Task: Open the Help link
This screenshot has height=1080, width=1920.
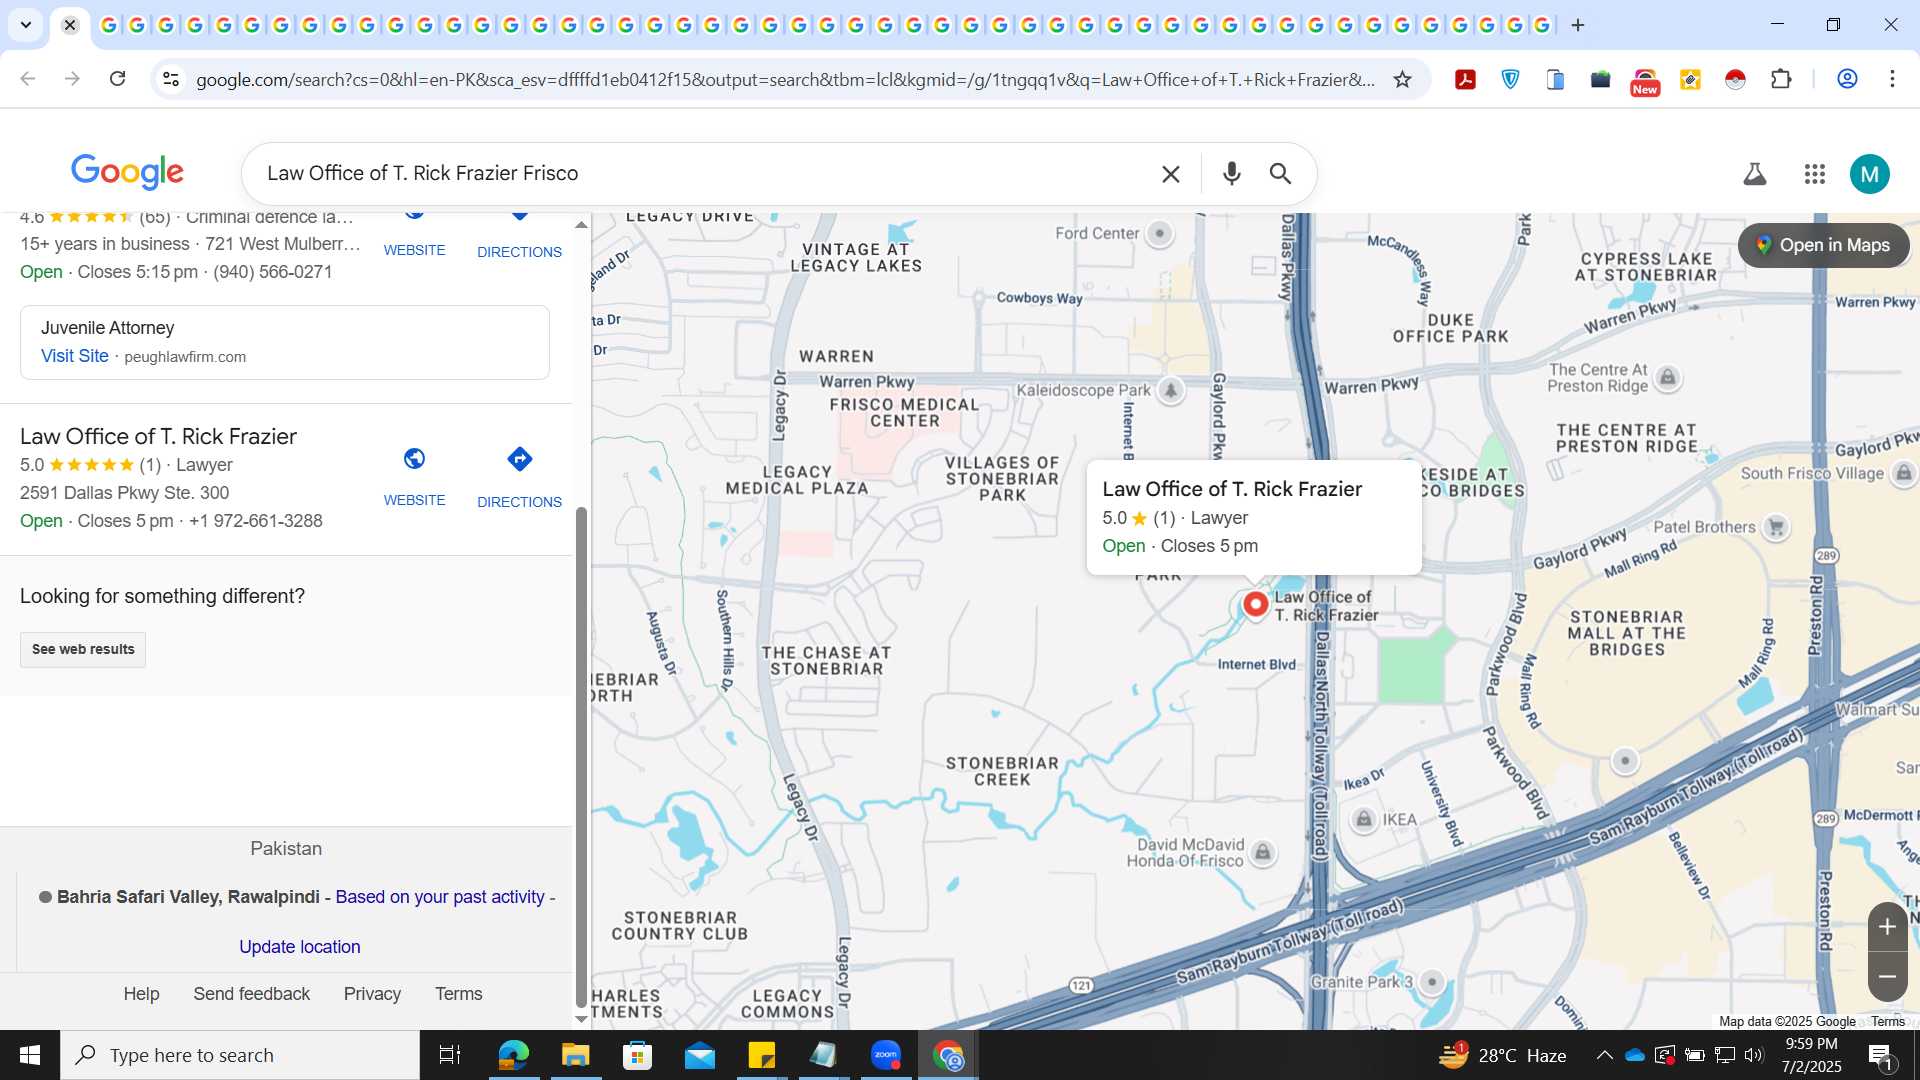Action: coord(141,994)
